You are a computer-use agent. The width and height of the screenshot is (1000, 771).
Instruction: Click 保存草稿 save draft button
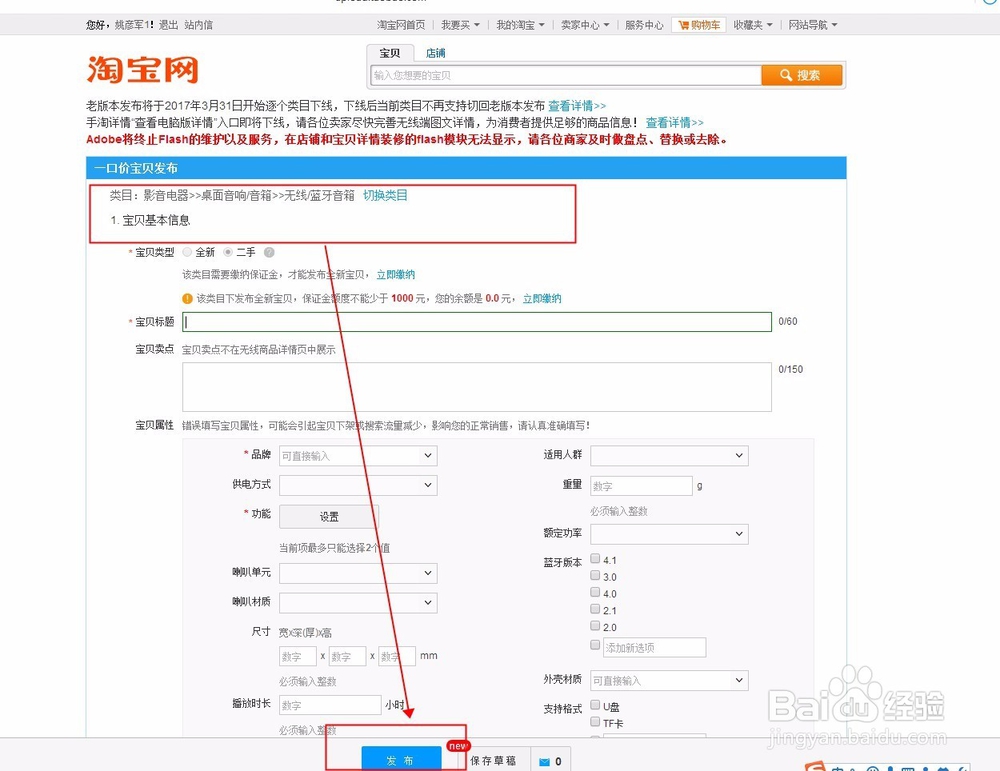point(493,761)
